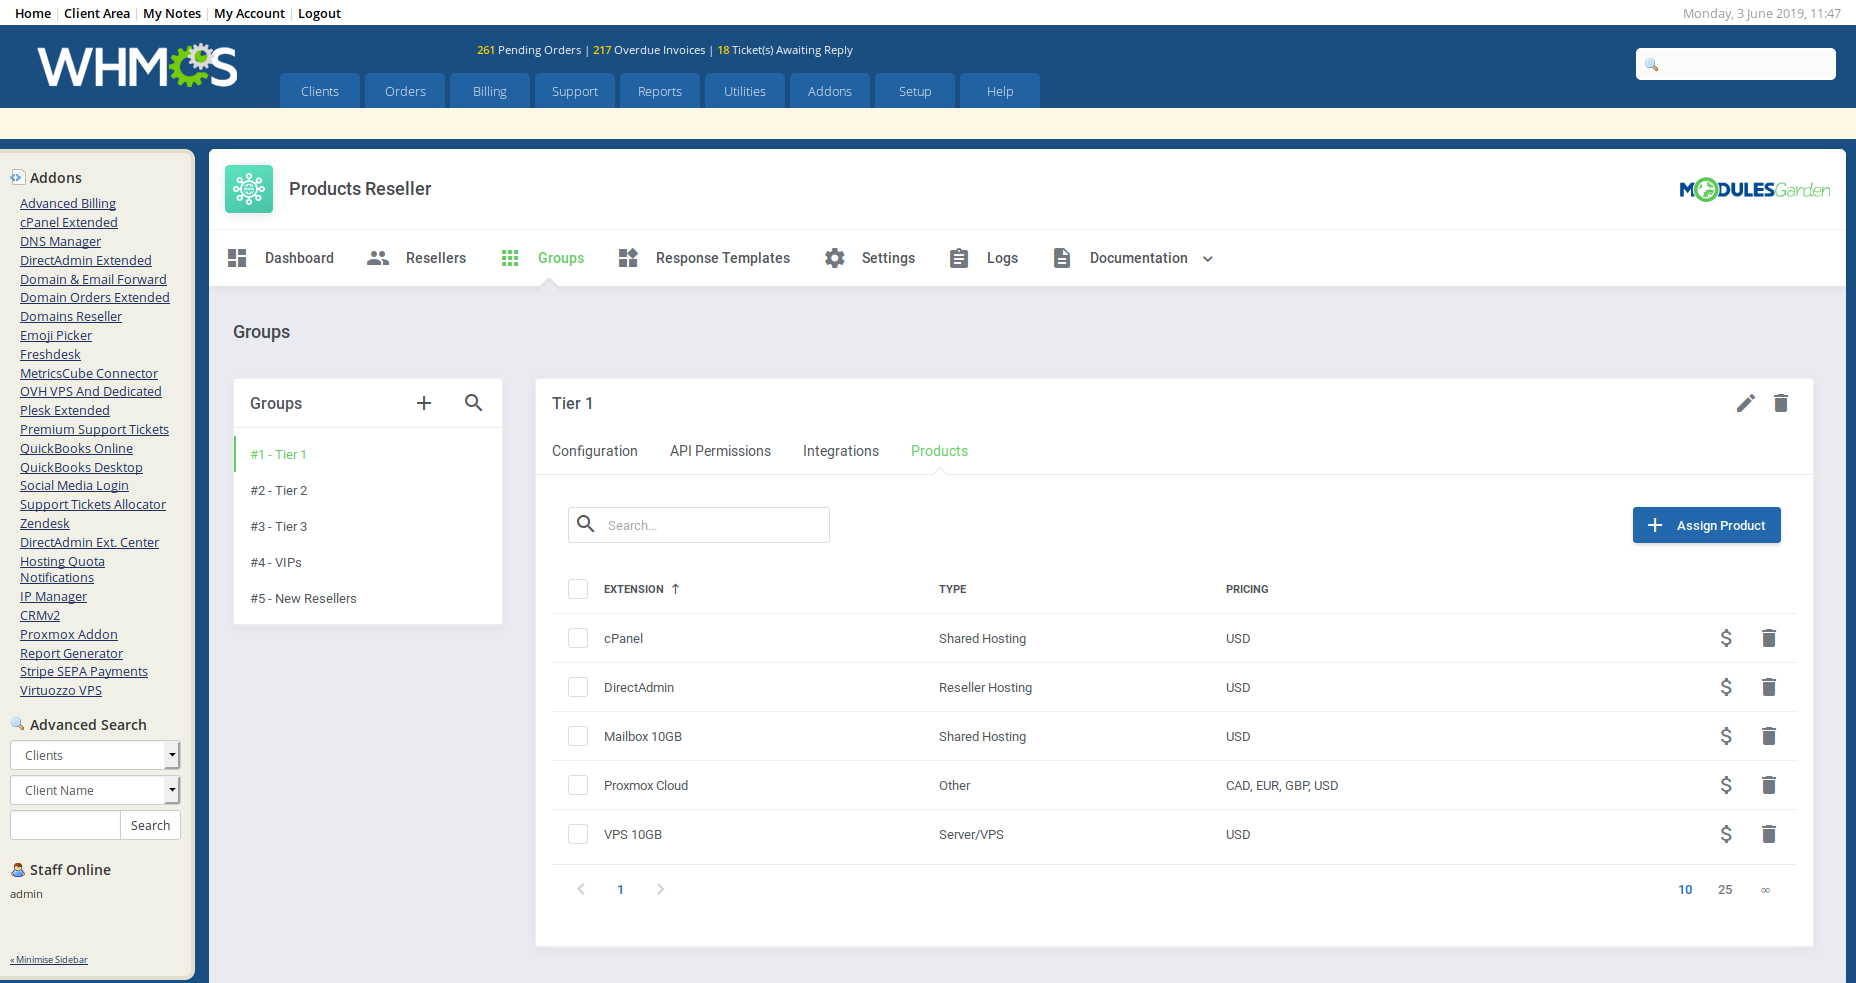The image size is (1856, 983).
Task: Open the Setup main menu
Action: coord(915,91)
